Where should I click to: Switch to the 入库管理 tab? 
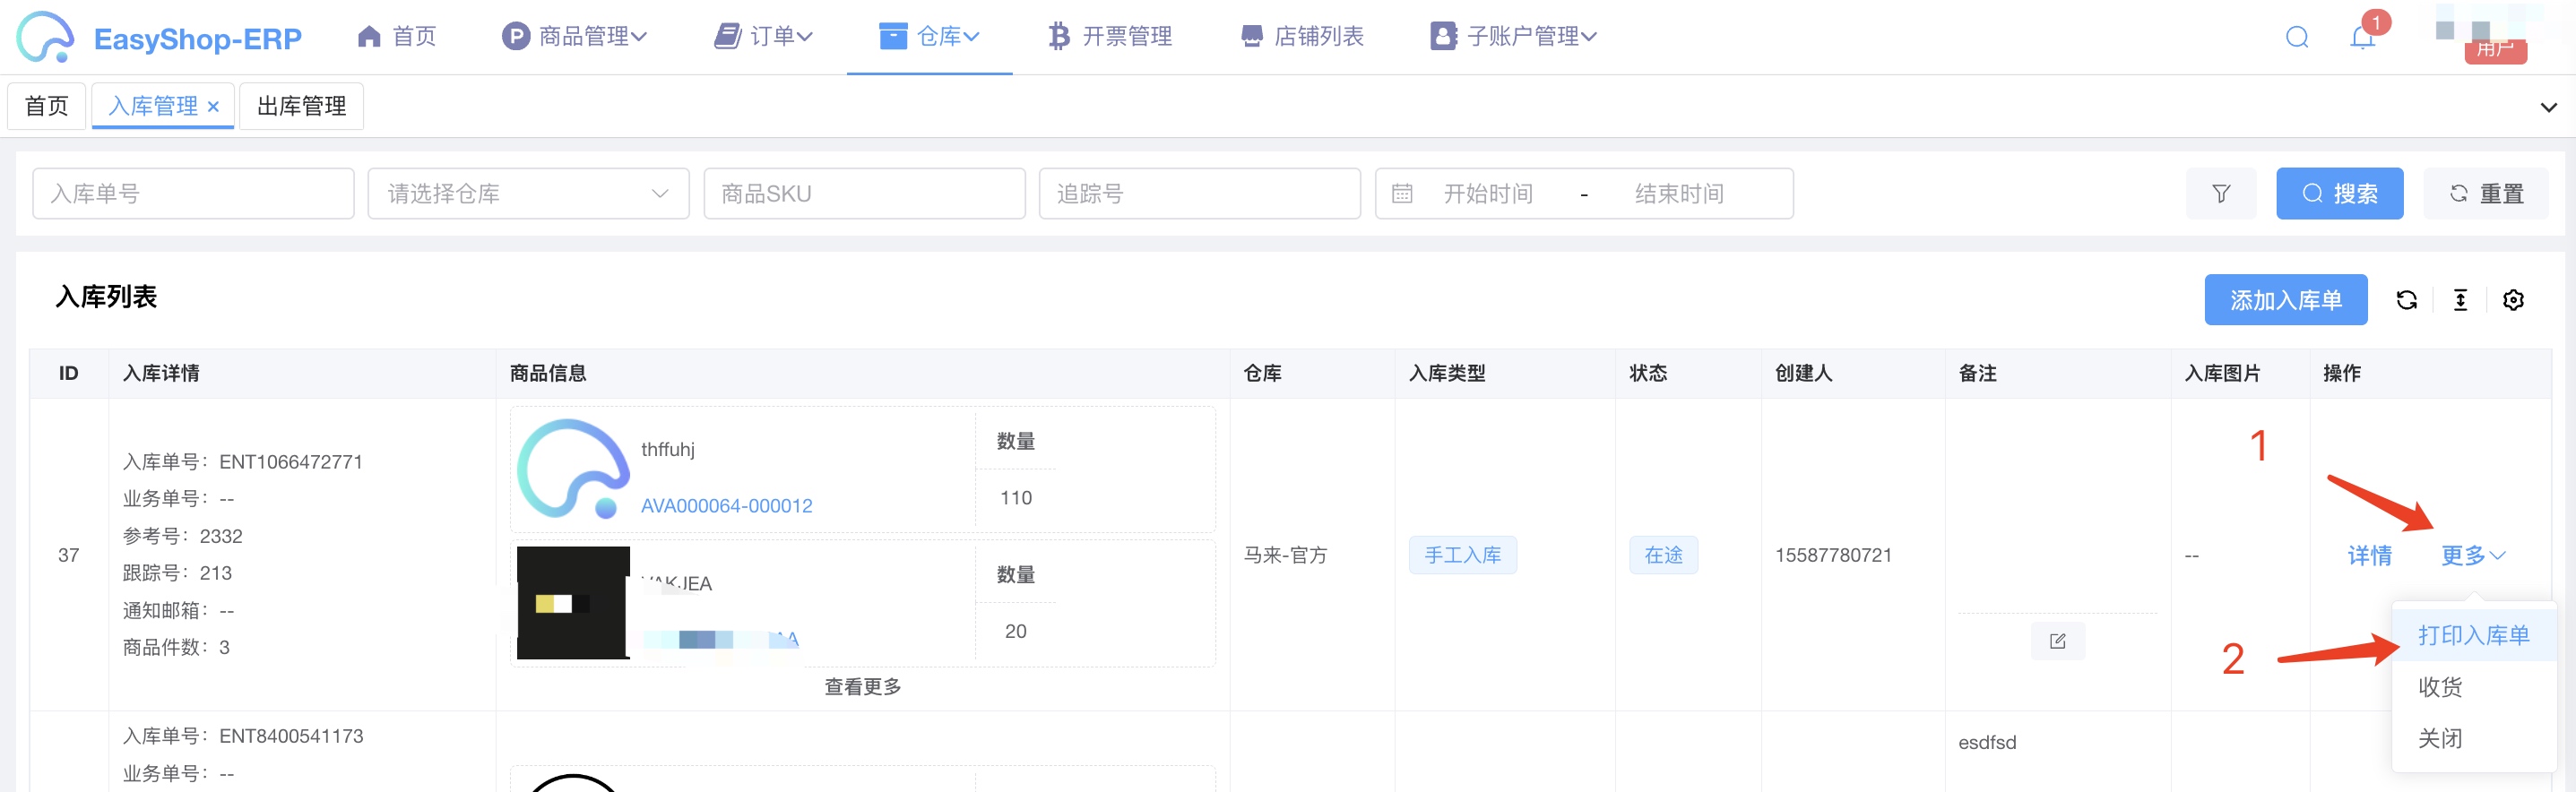[x=153, y=106]
